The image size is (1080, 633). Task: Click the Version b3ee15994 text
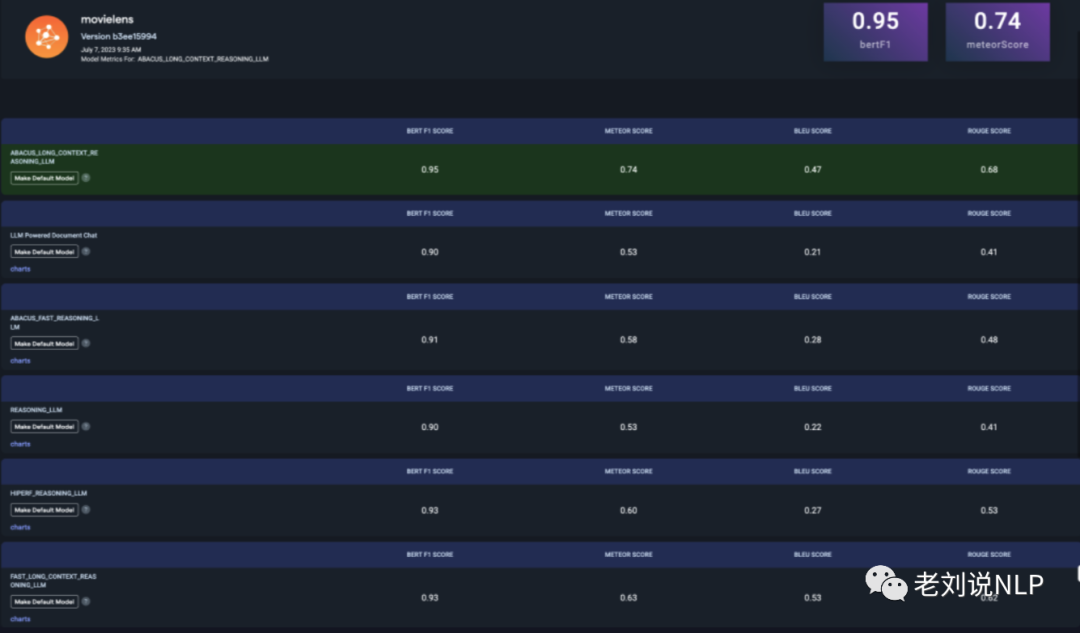(x=118, y=36)
